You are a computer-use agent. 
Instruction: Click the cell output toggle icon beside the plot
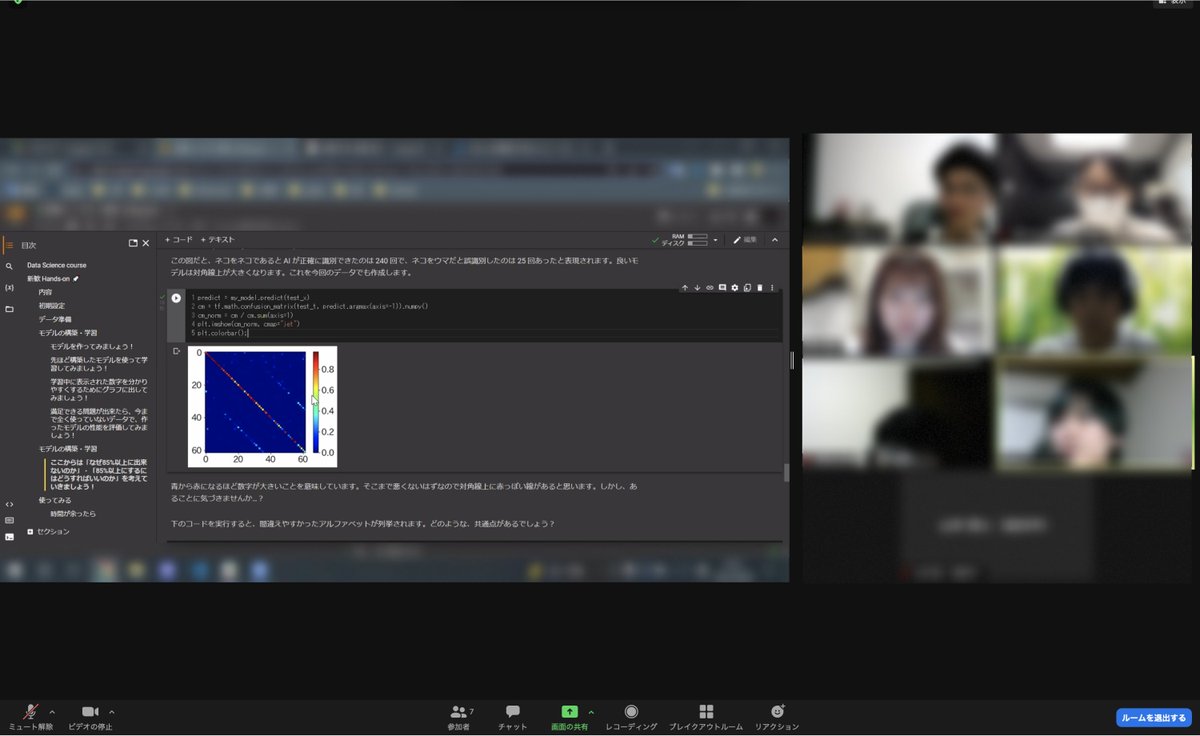[176, 351]
